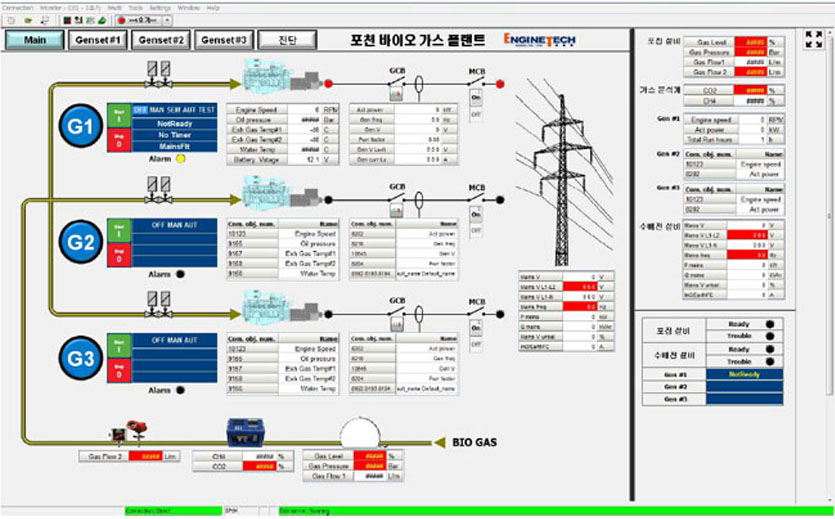Click the yellow G1 Alarm indicator
This screenshot has width=835, height=519.
[181, 159]
